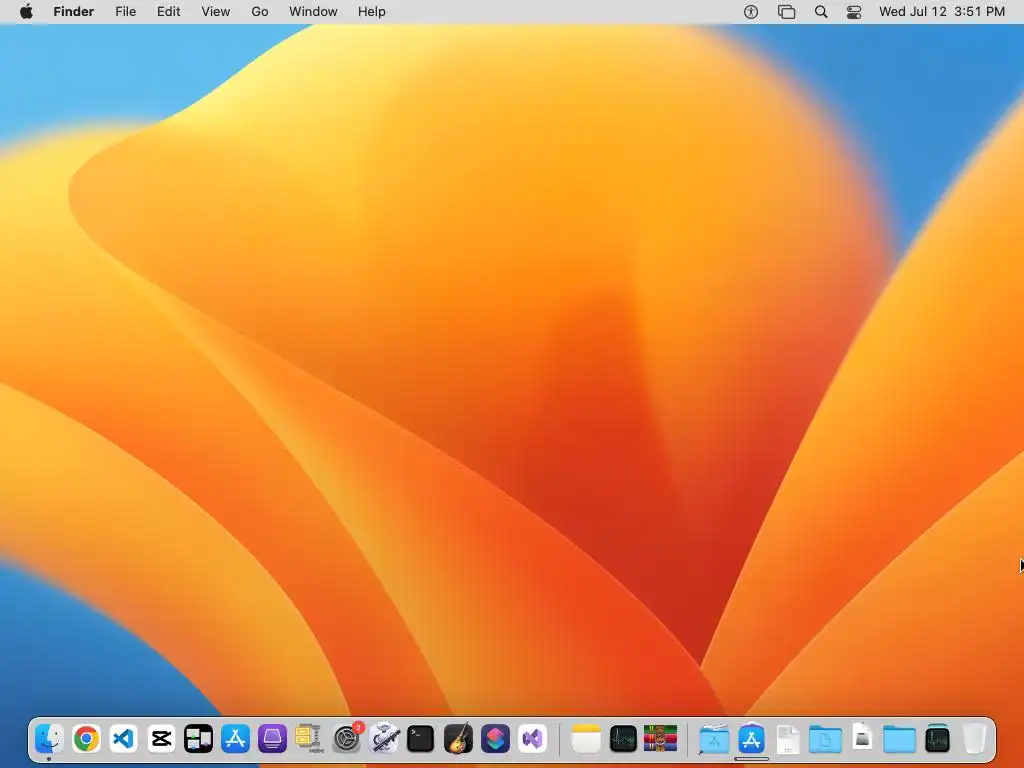Open the plain blue folder in the Dock
The height and width of the screenshot is (768, 1024).
click(x=899, y=739)
